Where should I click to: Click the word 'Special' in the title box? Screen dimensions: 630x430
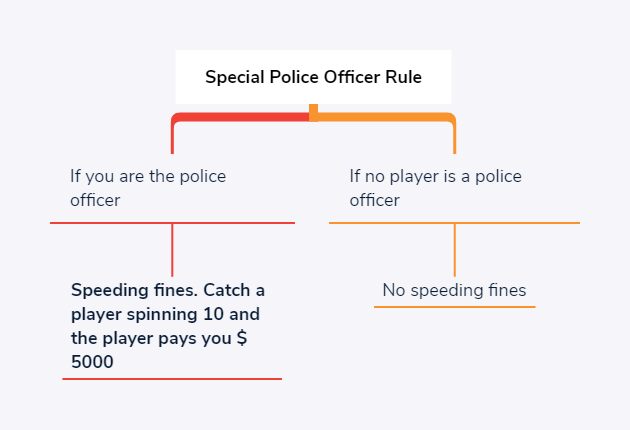pyautogui.click(x=235, y=78)
